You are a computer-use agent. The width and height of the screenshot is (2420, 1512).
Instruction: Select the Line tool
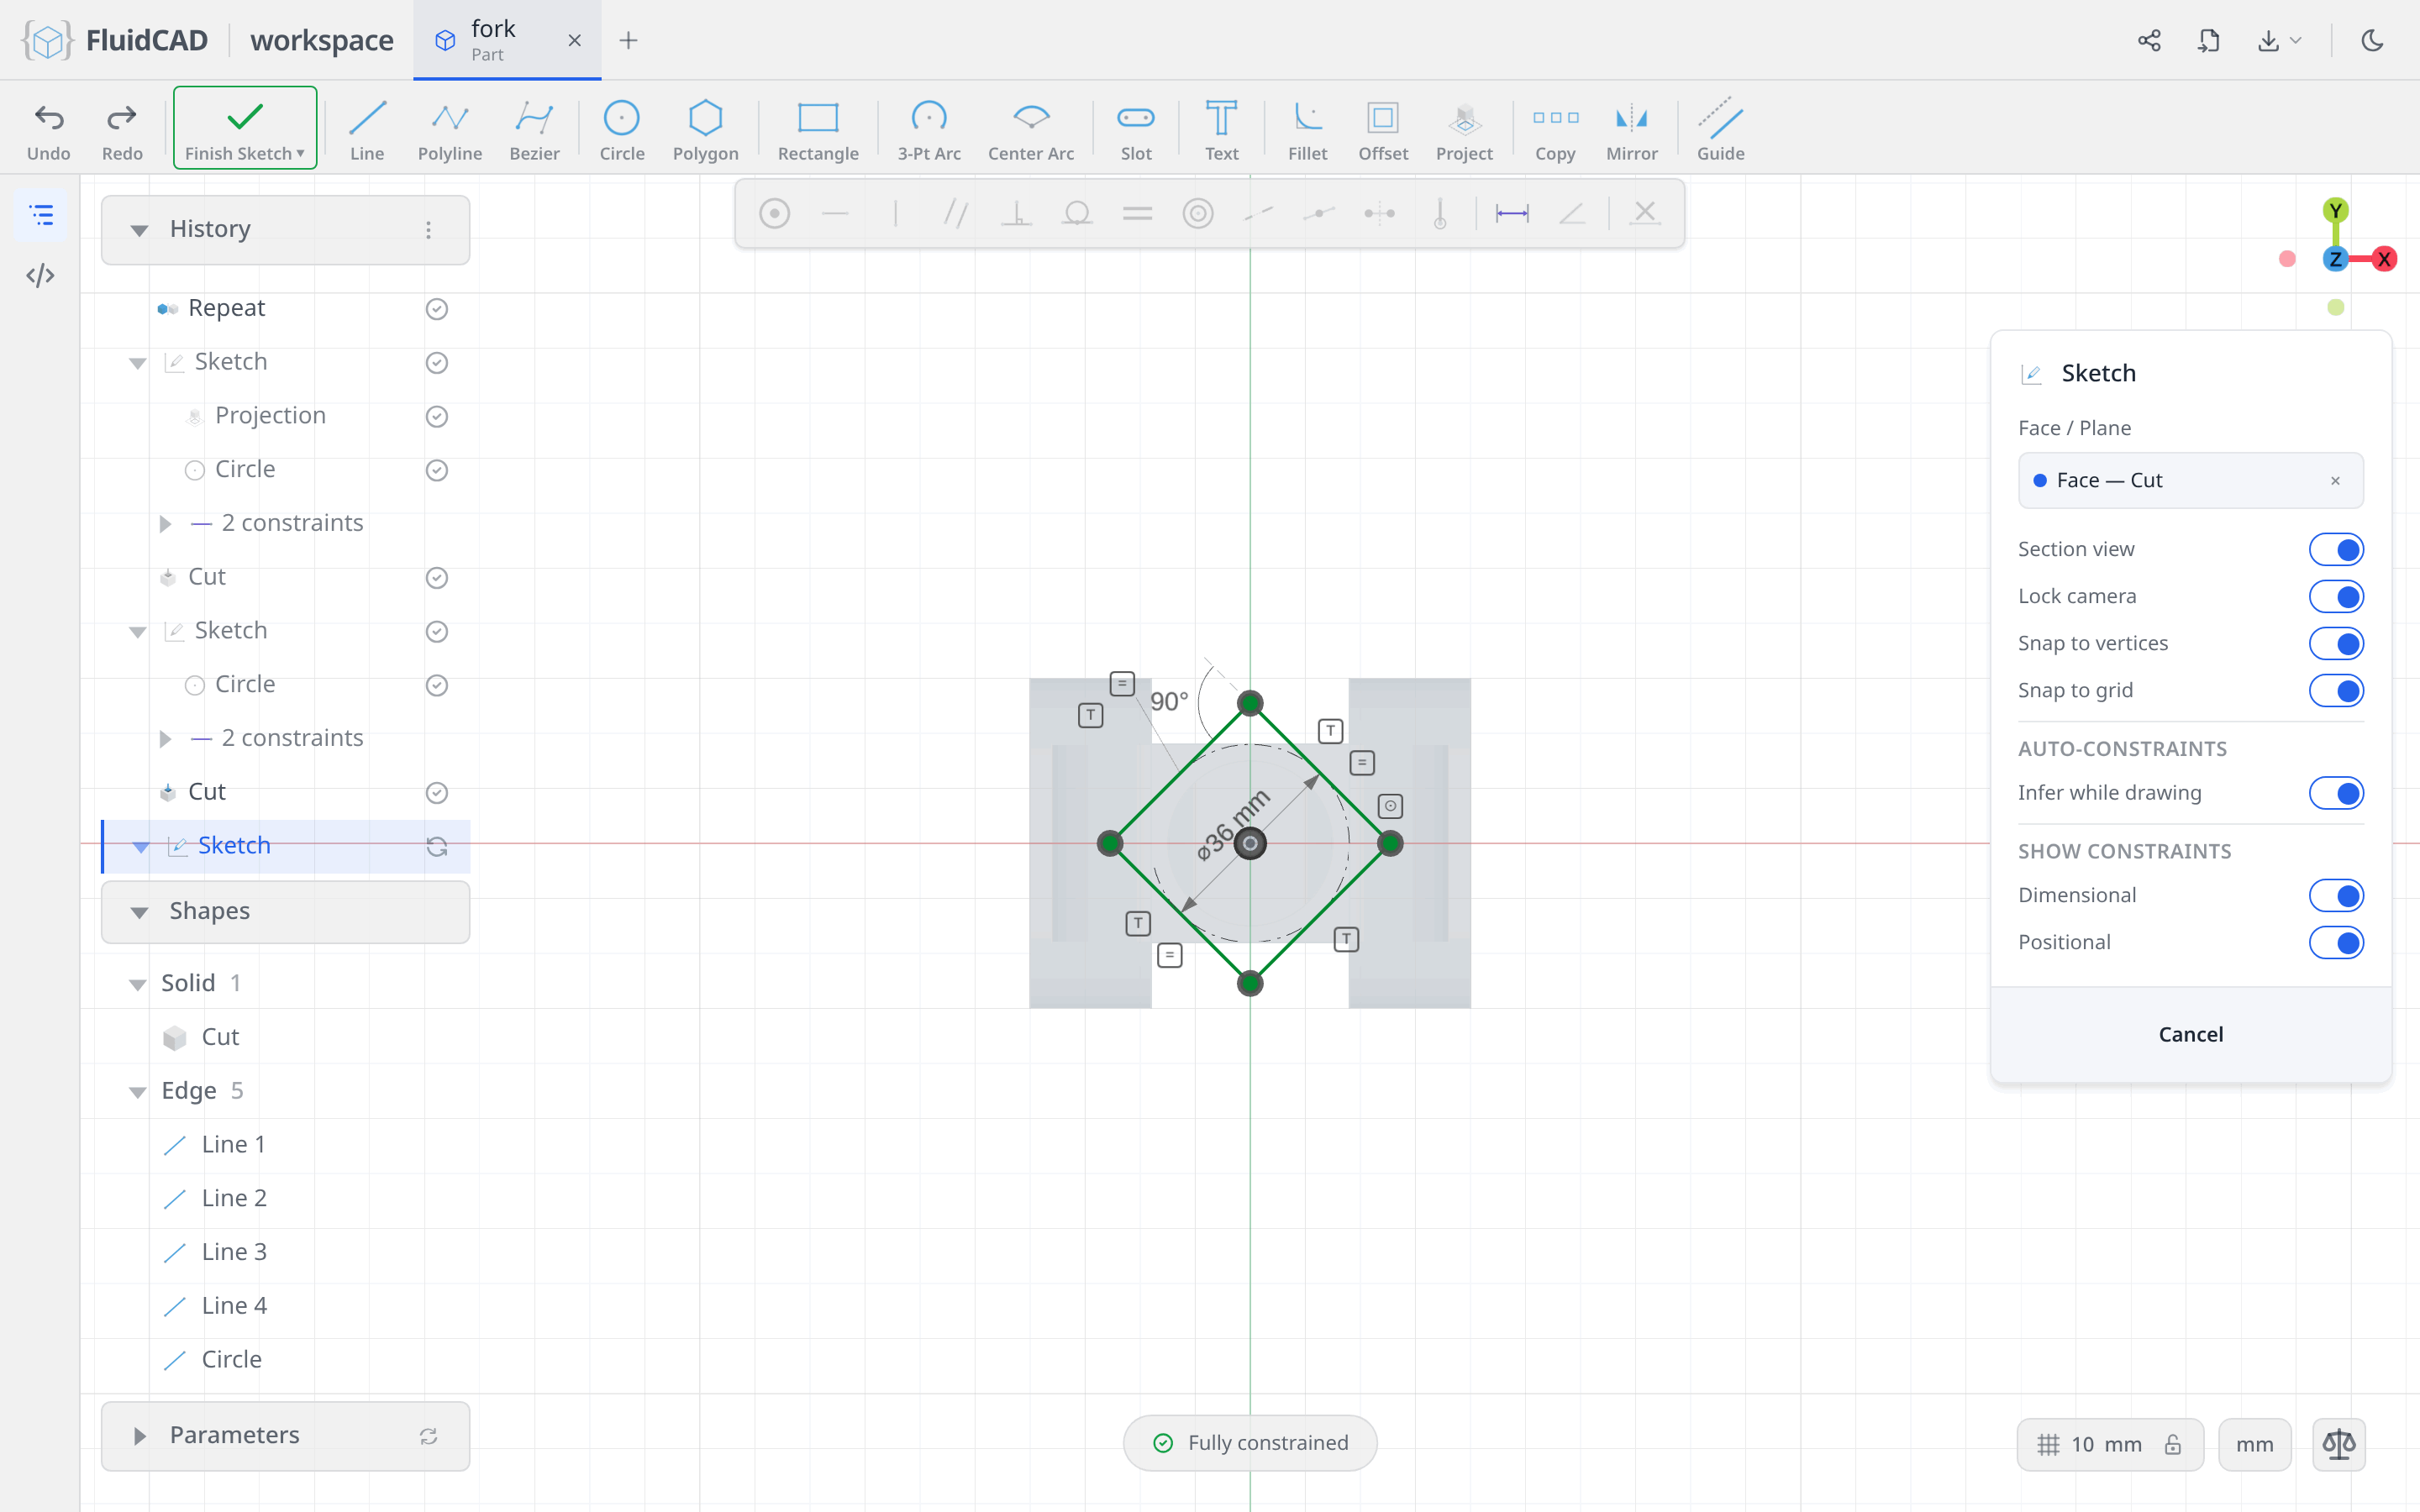pos(367,129)
